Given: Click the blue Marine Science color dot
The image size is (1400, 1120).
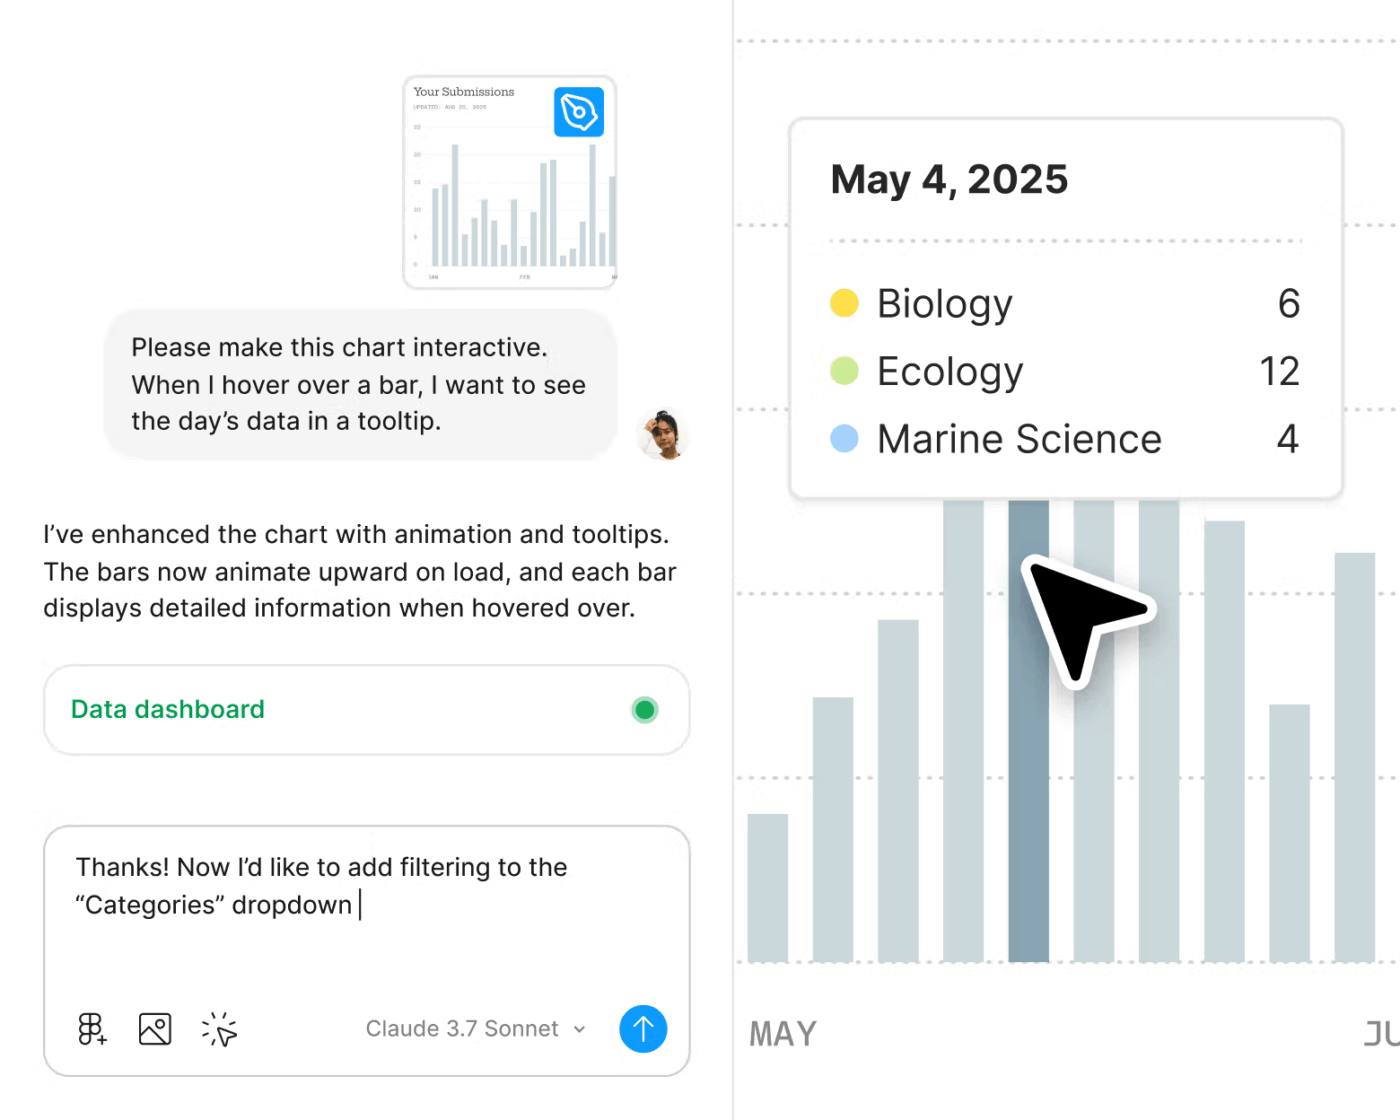Looking at the screenshot, I should 845,439.
